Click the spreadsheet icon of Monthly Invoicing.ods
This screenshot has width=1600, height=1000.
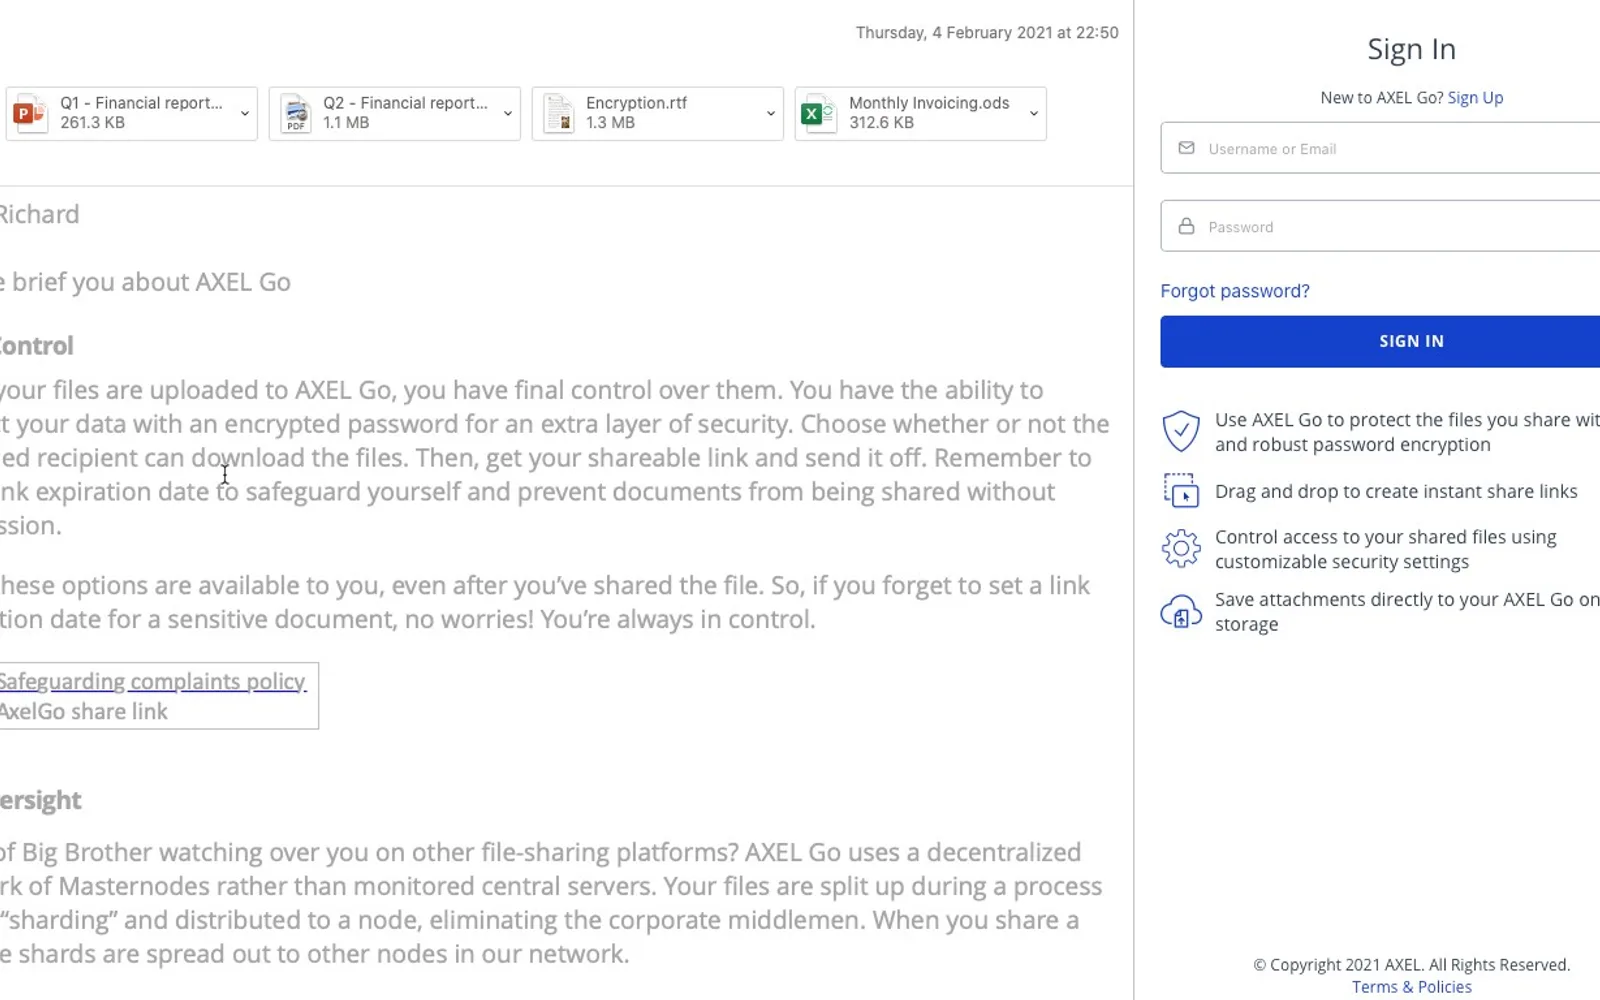click(x=819, y=113)
